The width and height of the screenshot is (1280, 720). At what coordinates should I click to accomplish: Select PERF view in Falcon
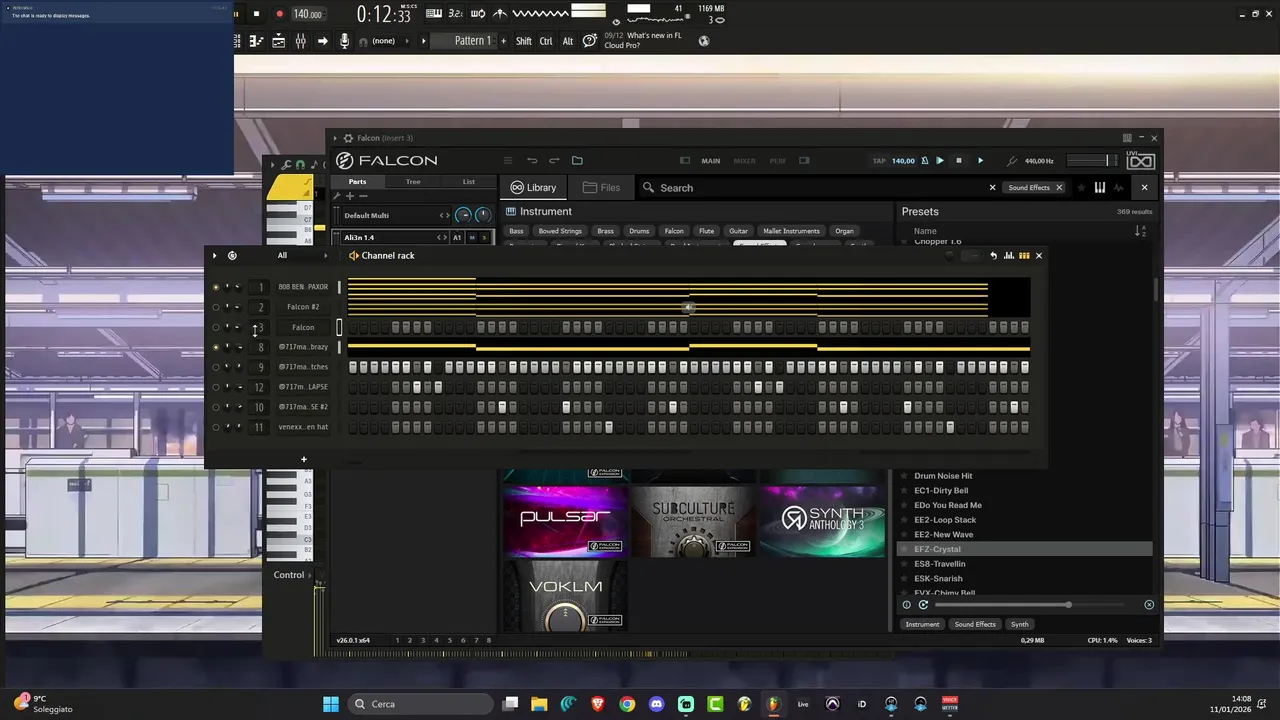coord(777,160)
